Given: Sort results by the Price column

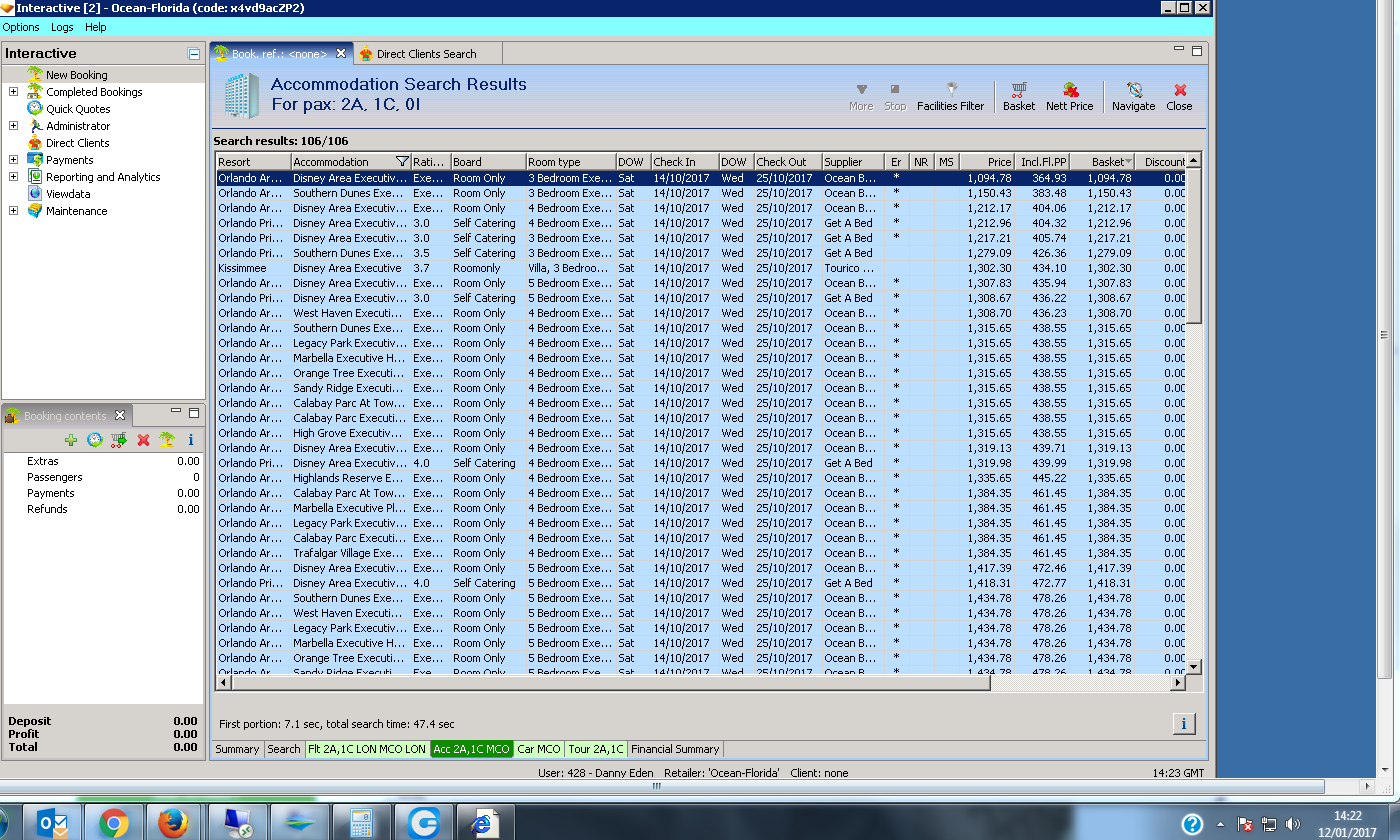Looking at the screenshot, I should coord(986,162).
